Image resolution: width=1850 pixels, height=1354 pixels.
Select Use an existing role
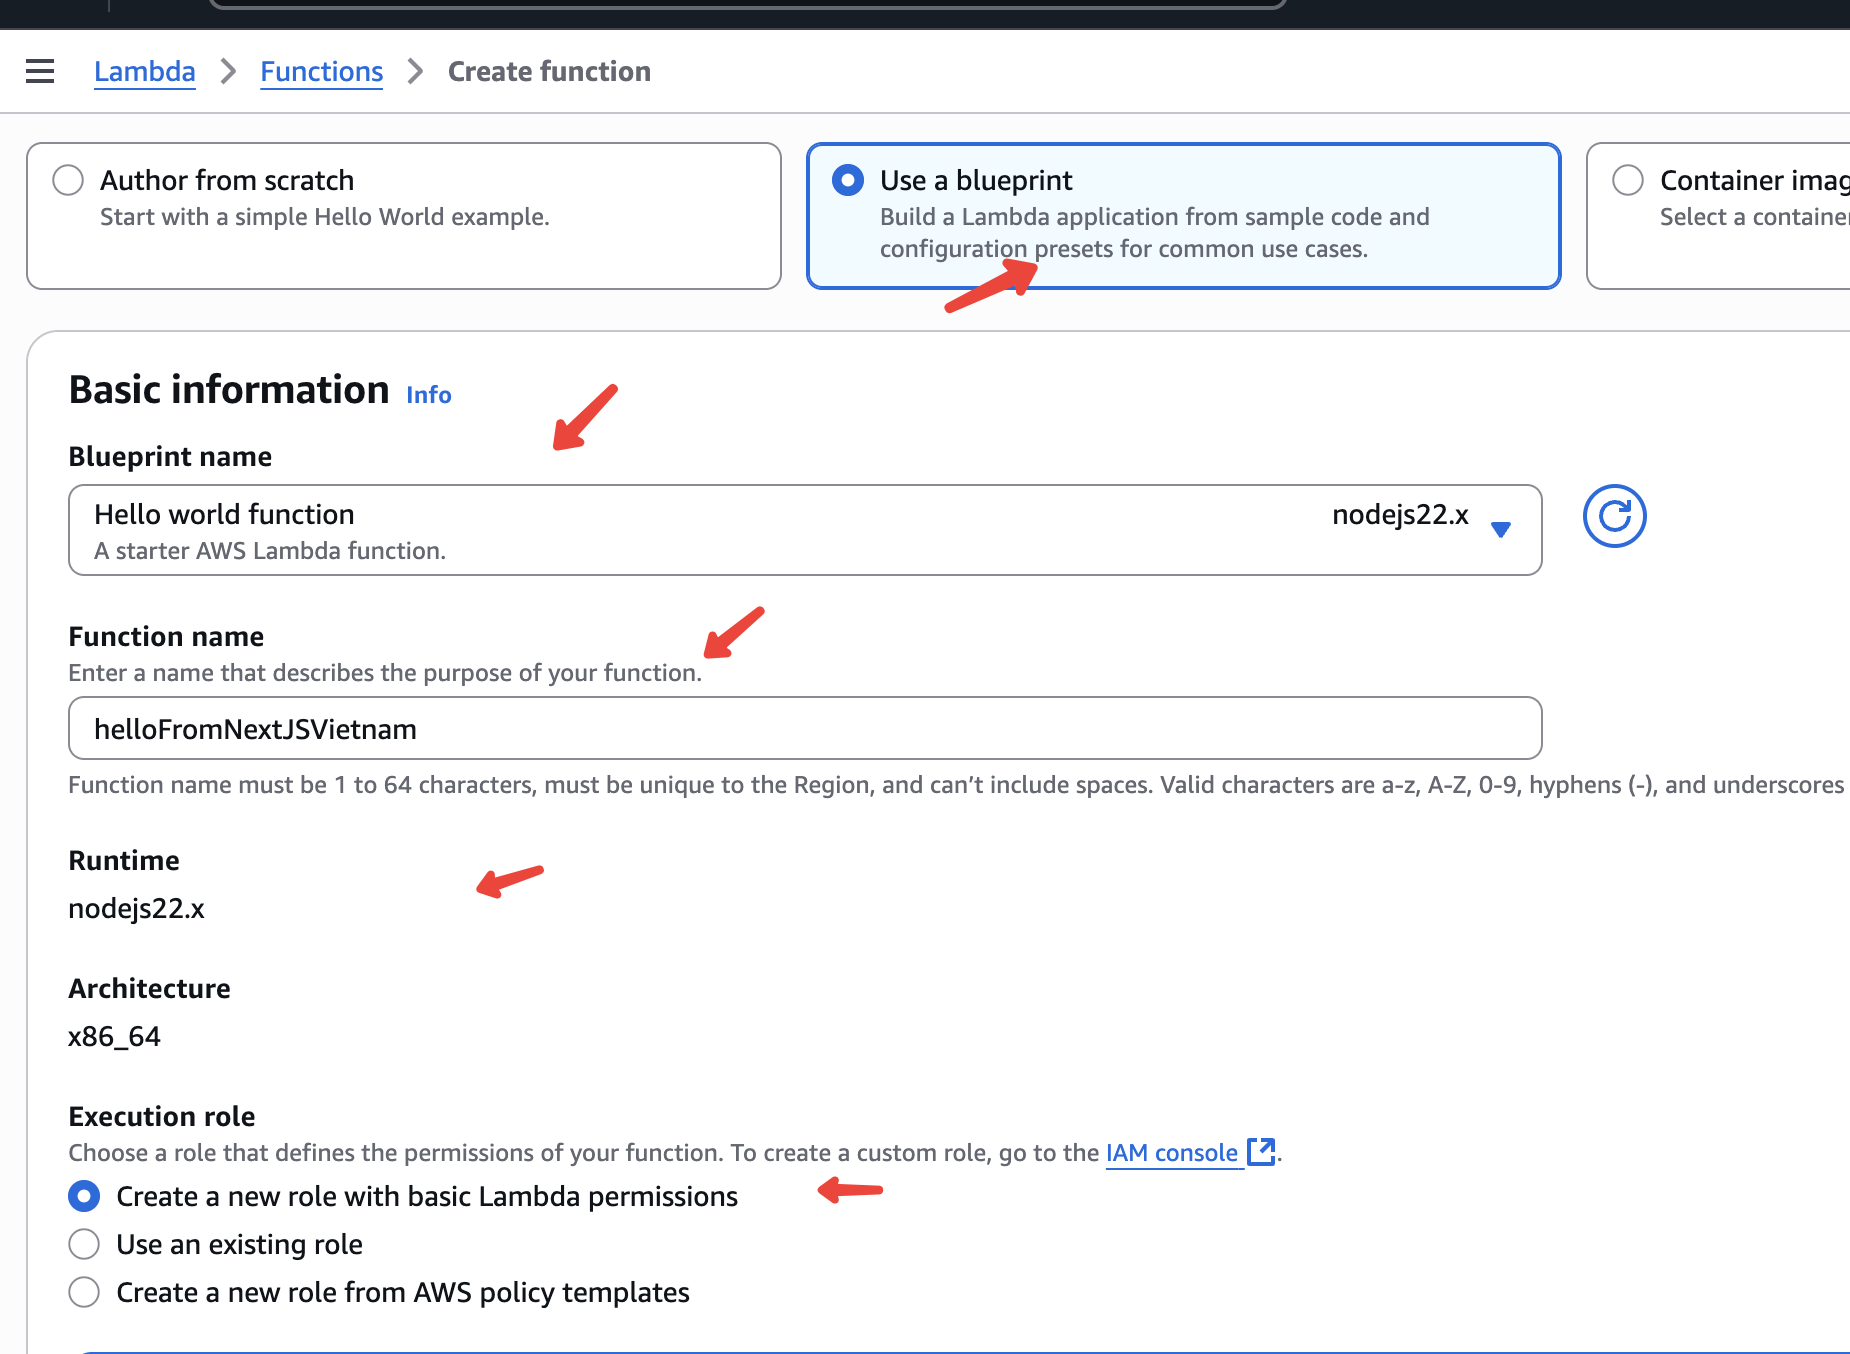coord(84,1244)
